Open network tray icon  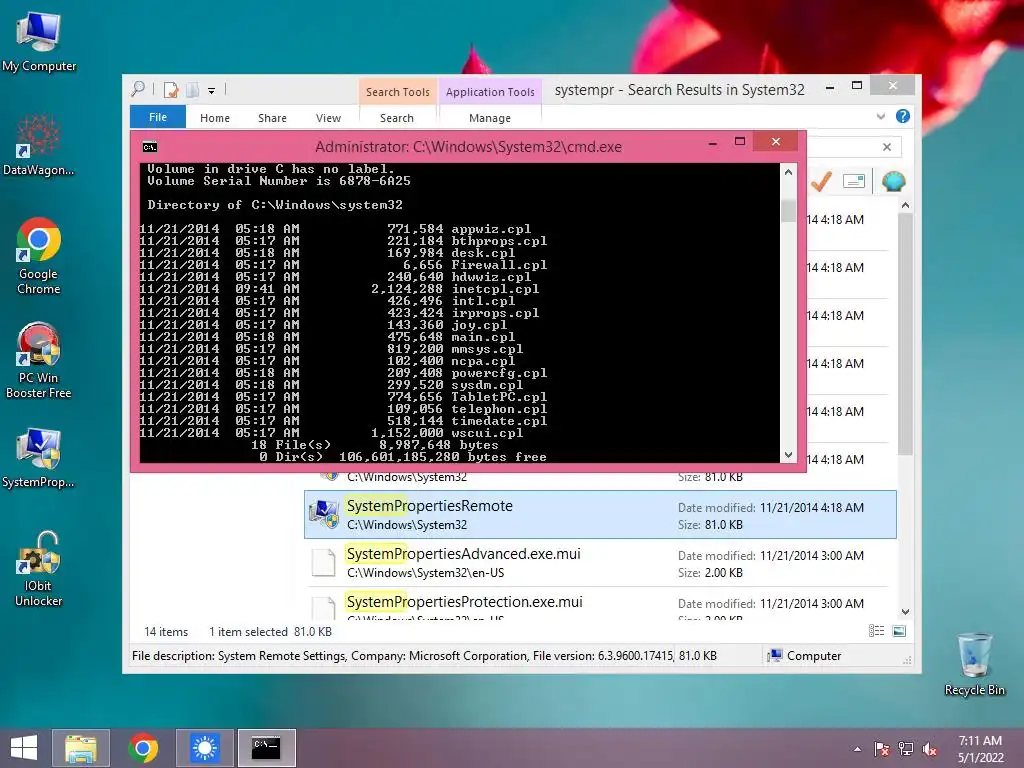(906, 749)
